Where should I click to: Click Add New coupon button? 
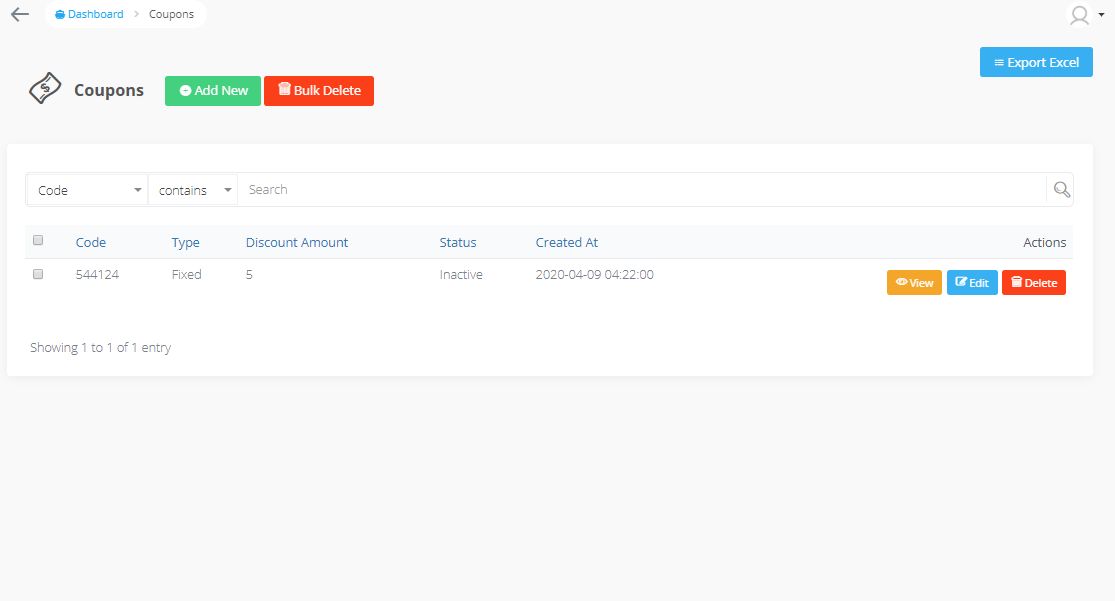coord(213,91)
